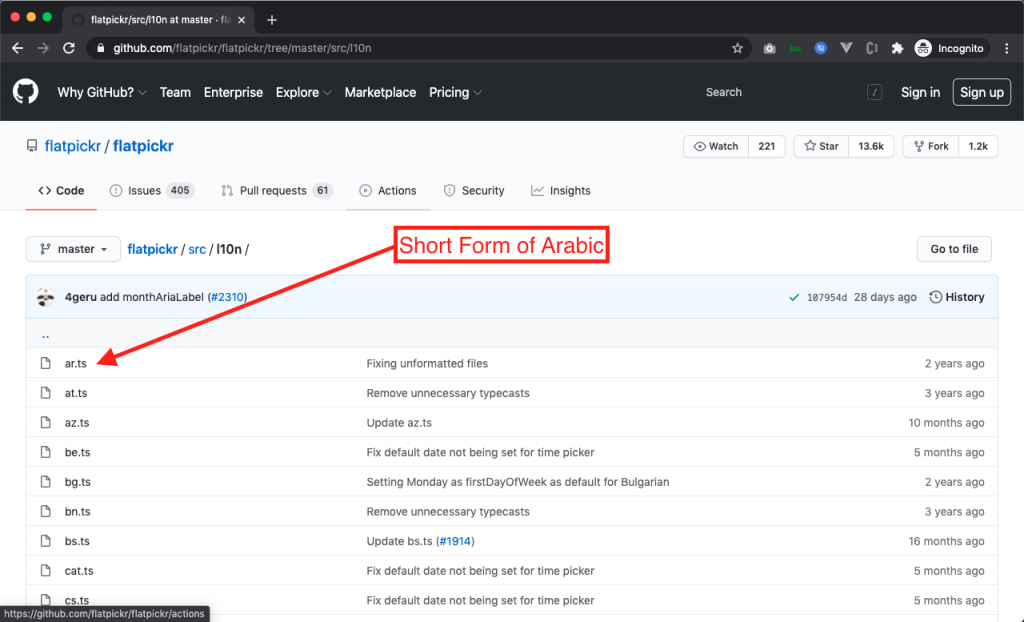Viewport: 1024px width, 622px height.
Task: Open 'Update az.ts' commit message
Action: tap(399, 423)
